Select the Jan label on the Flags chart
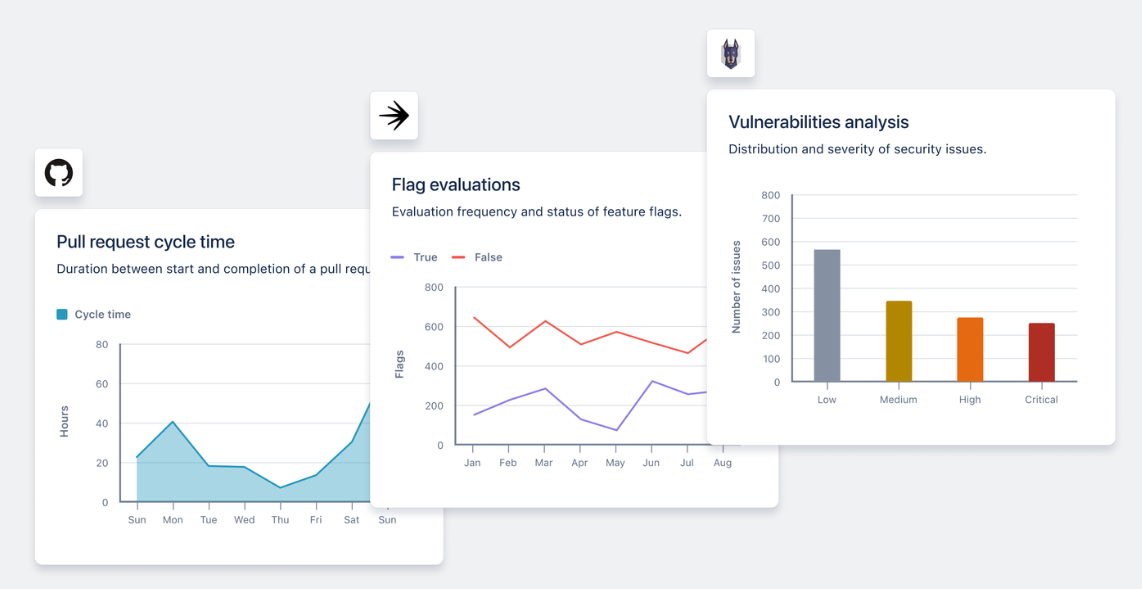Viewport: 1142px width, 589px height. coord(472,463)
